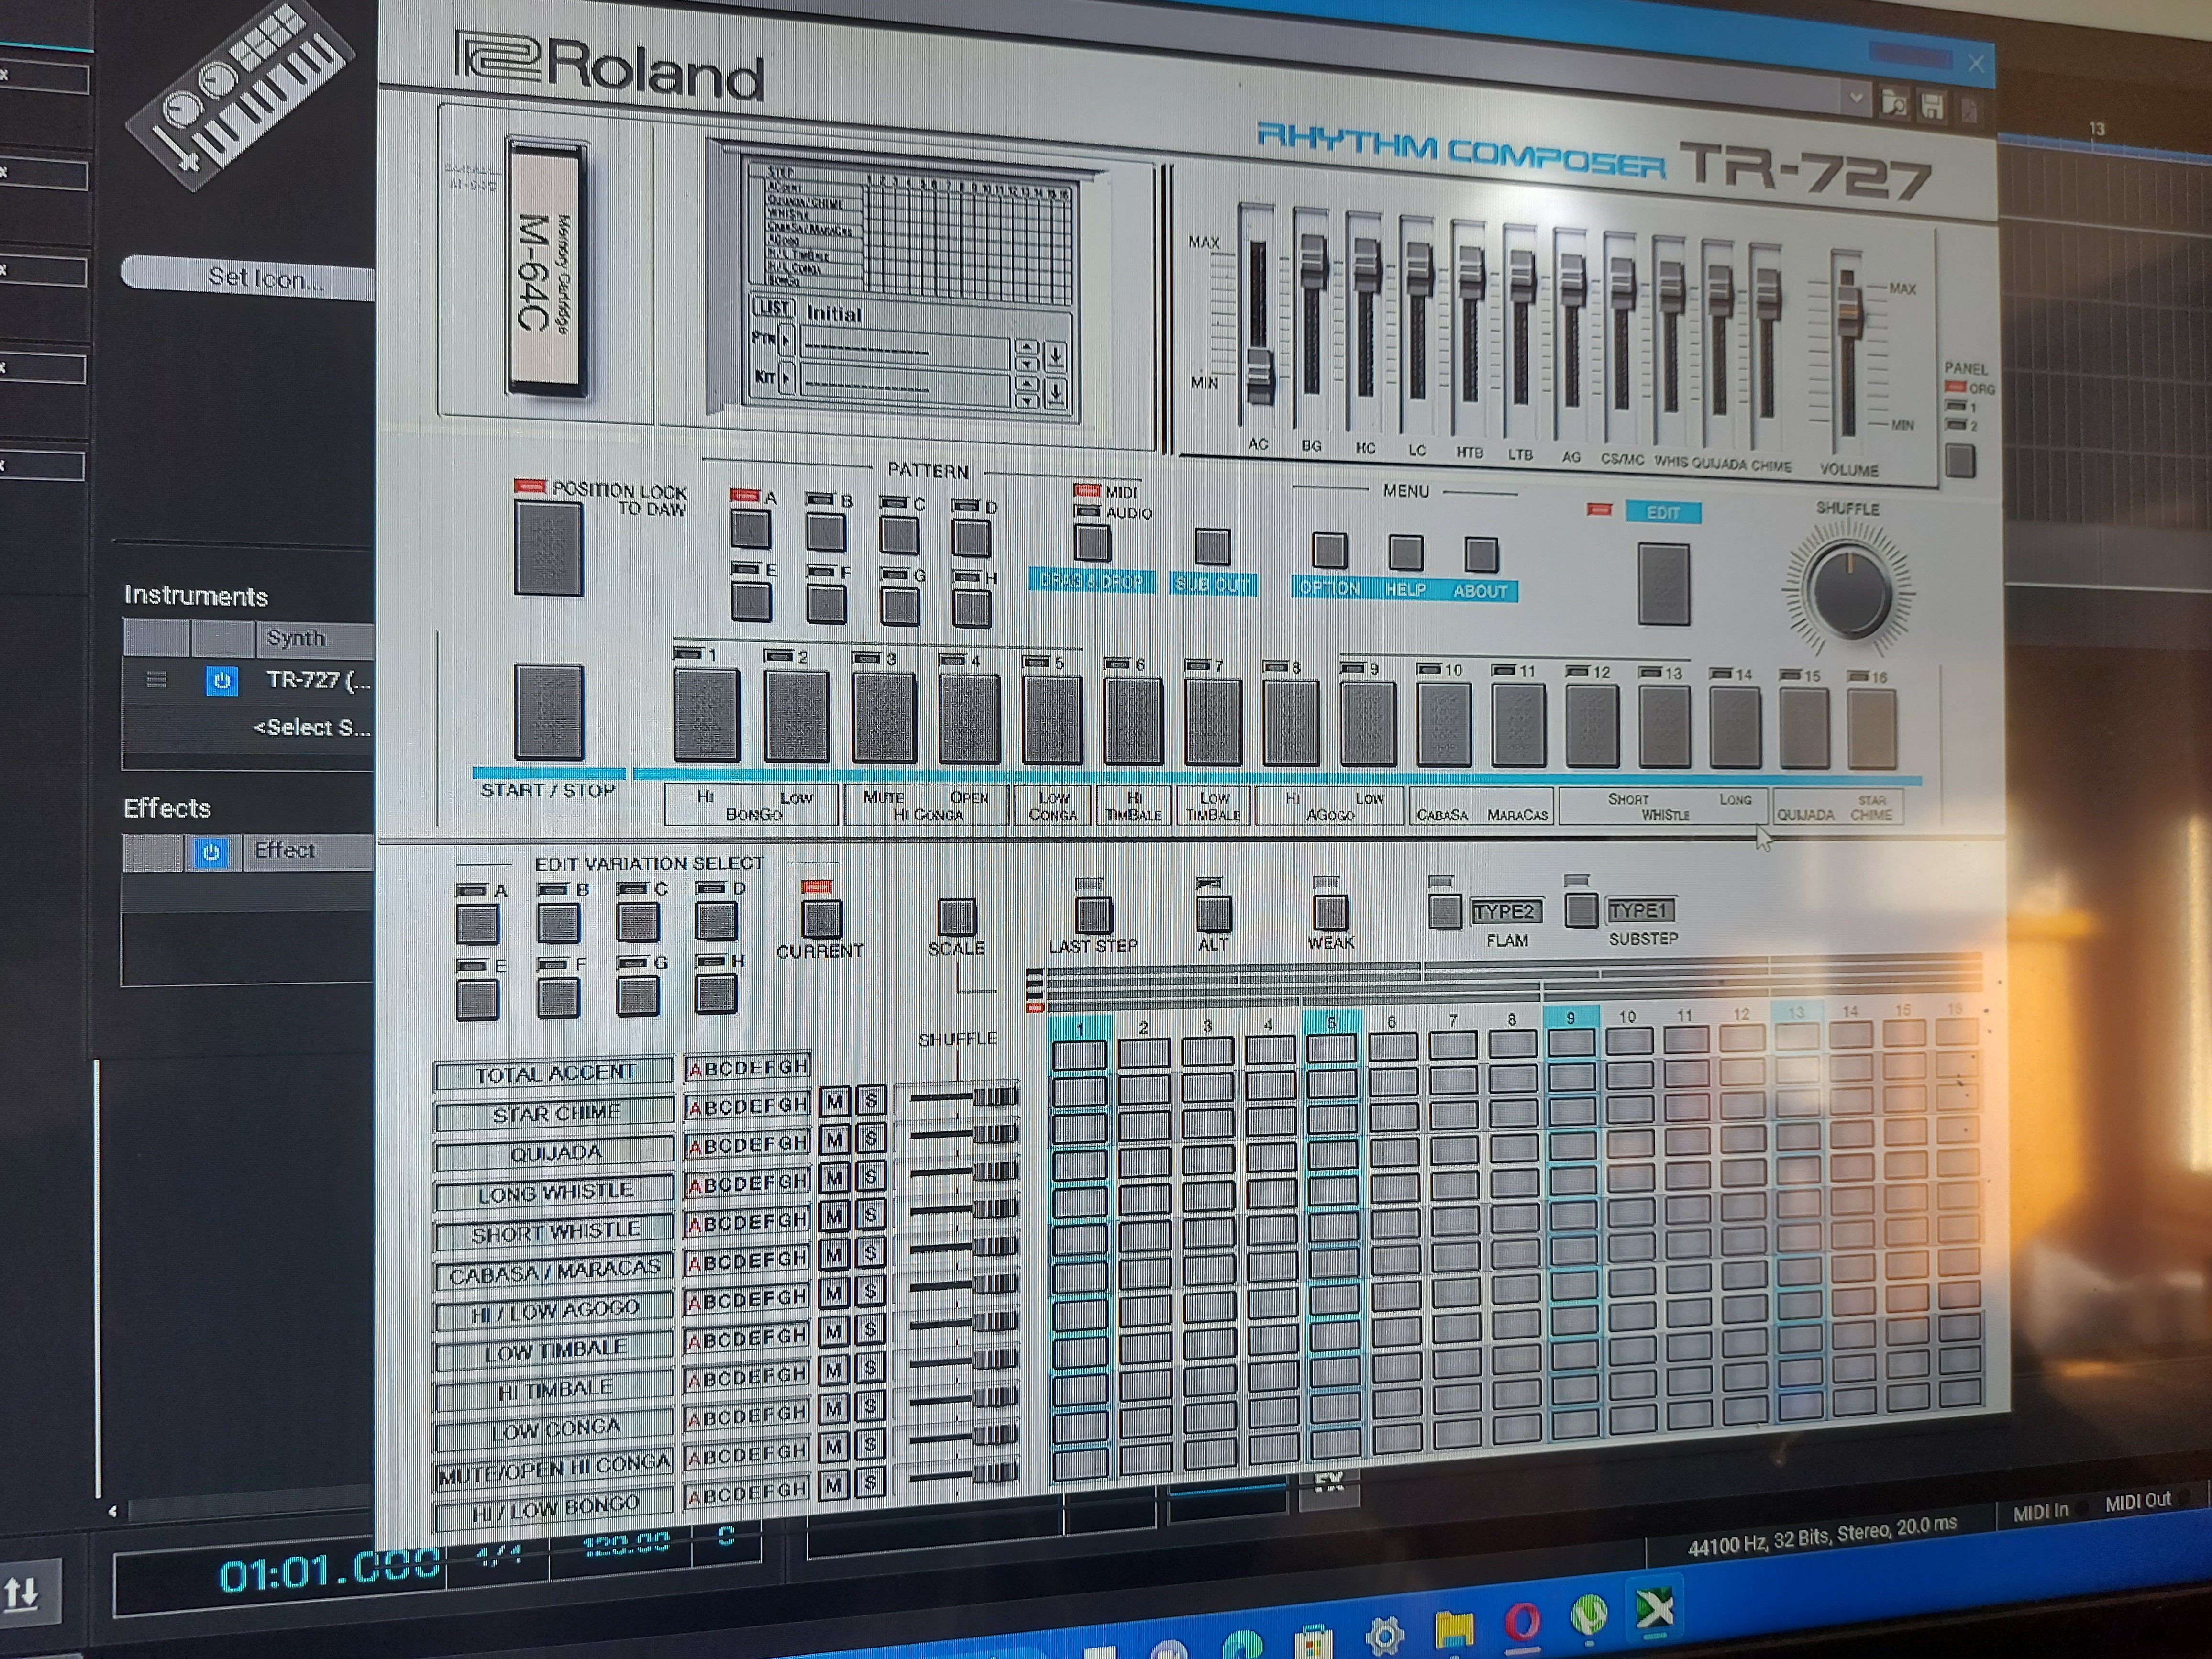Open the SUBSTEP TYPE1 dropdown

[x=1639, y=910]
